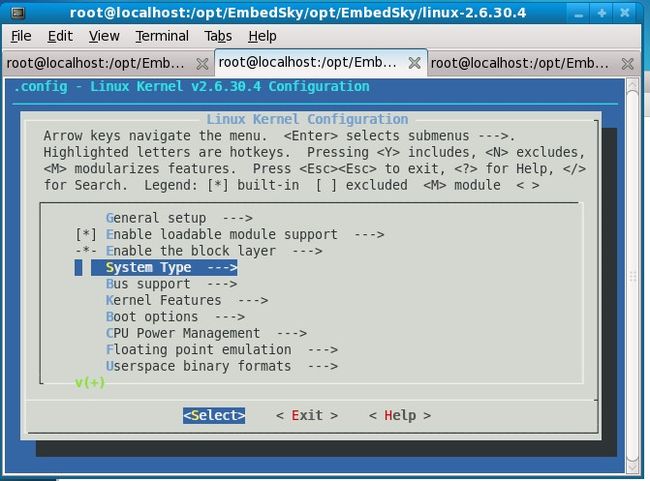
Task: Click the <Select> button
Action: pos(214,415)
